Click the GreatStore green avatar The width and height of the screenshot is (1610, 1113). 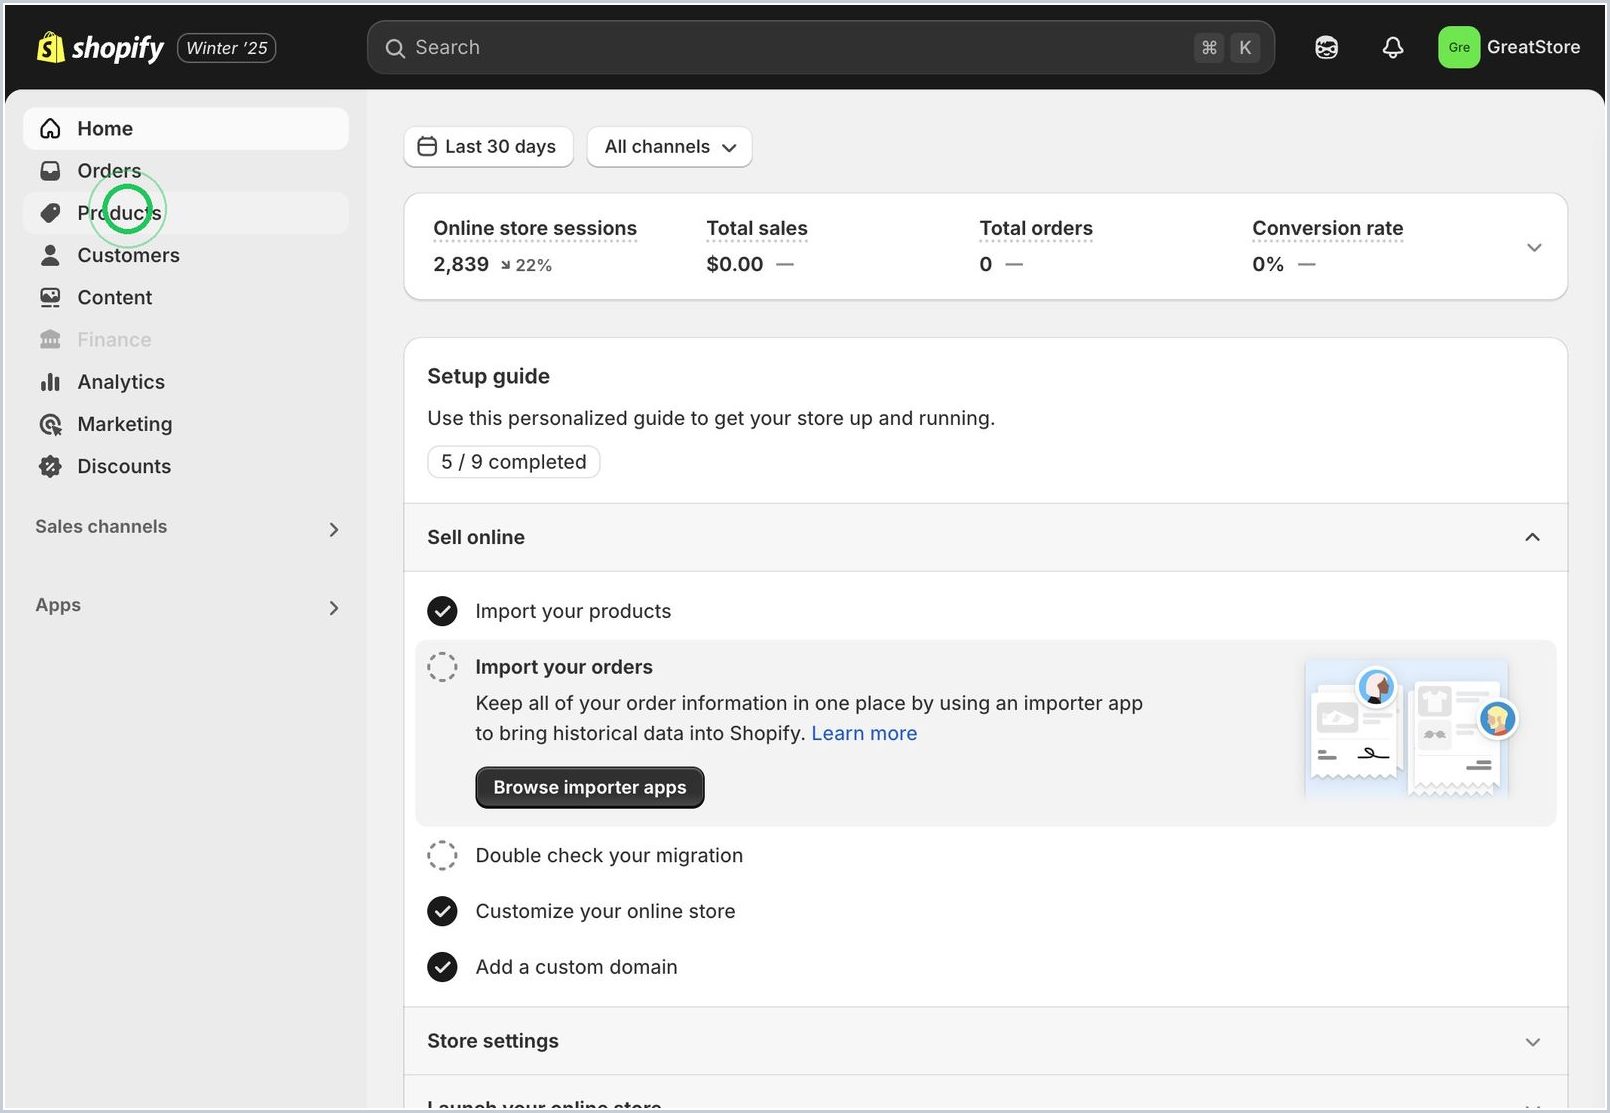click(1459, 47)
